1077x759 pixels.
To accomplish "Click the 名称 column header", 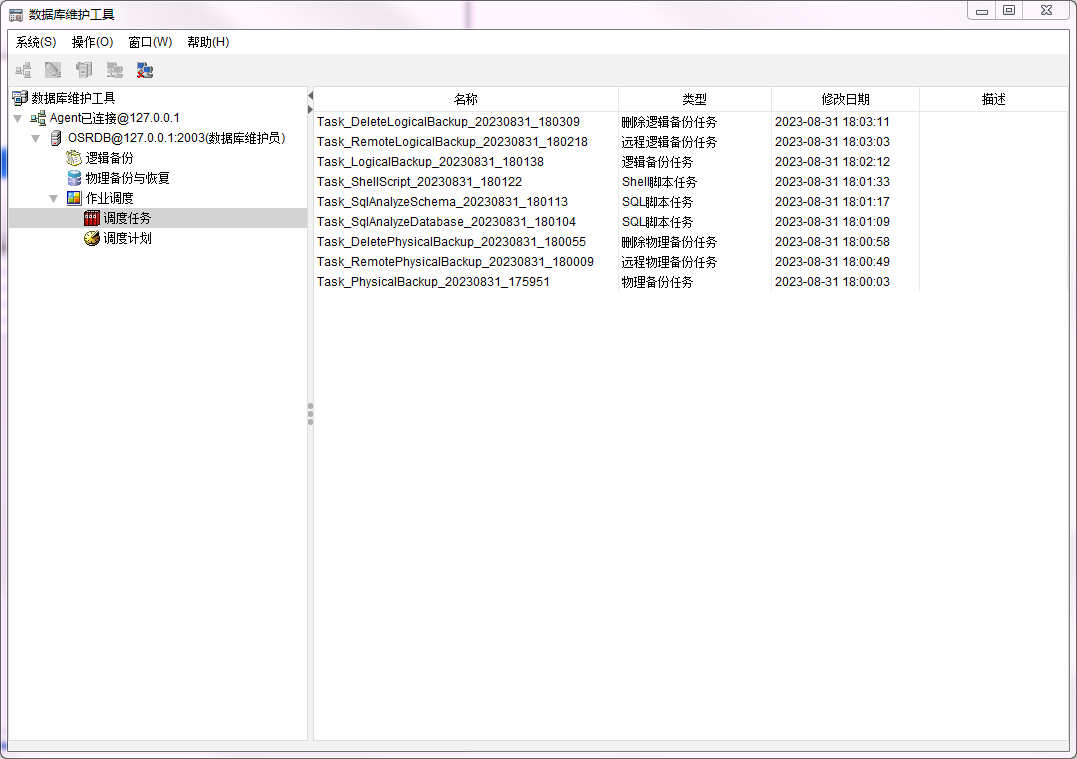I will pyautogui.click(x=466, y=99).
